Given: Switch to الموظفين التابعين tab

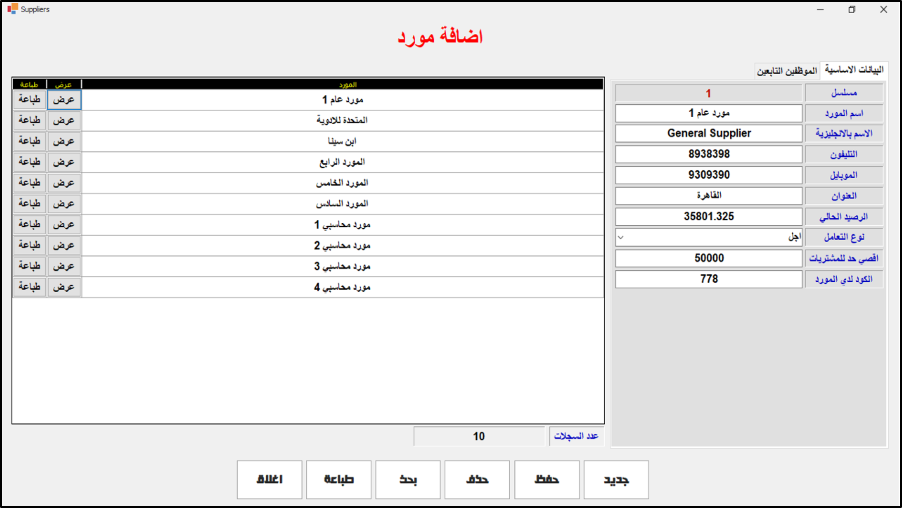Looking at the screenshot, I should point(787,72).
